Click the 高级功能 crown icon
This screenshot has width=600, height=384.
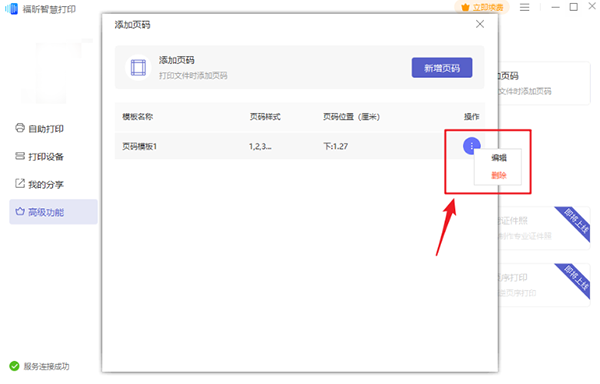pyautogui.click(x=20, y=211)
